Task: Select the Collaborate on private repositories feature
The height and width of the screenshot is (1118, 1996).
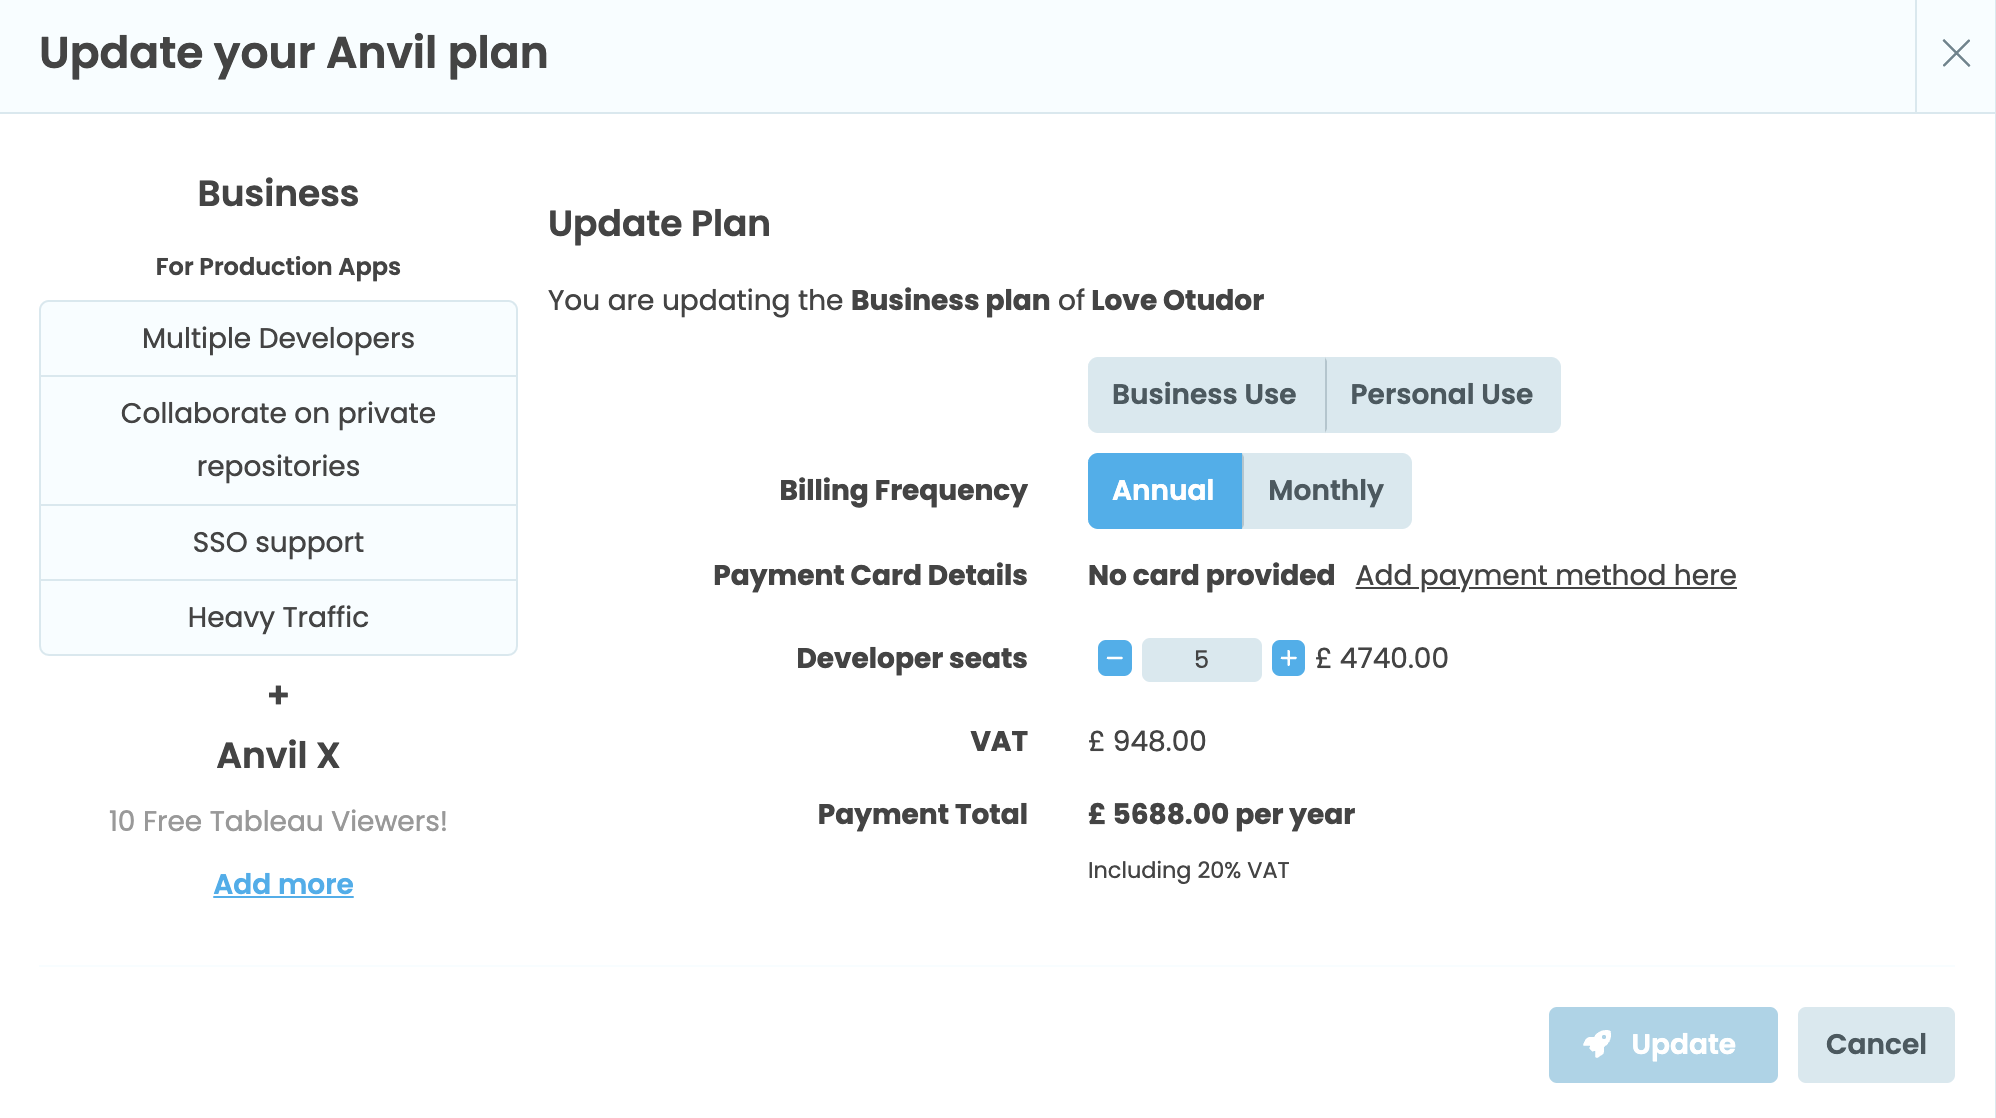Action: pyautogui.click(x=278, y=440)
